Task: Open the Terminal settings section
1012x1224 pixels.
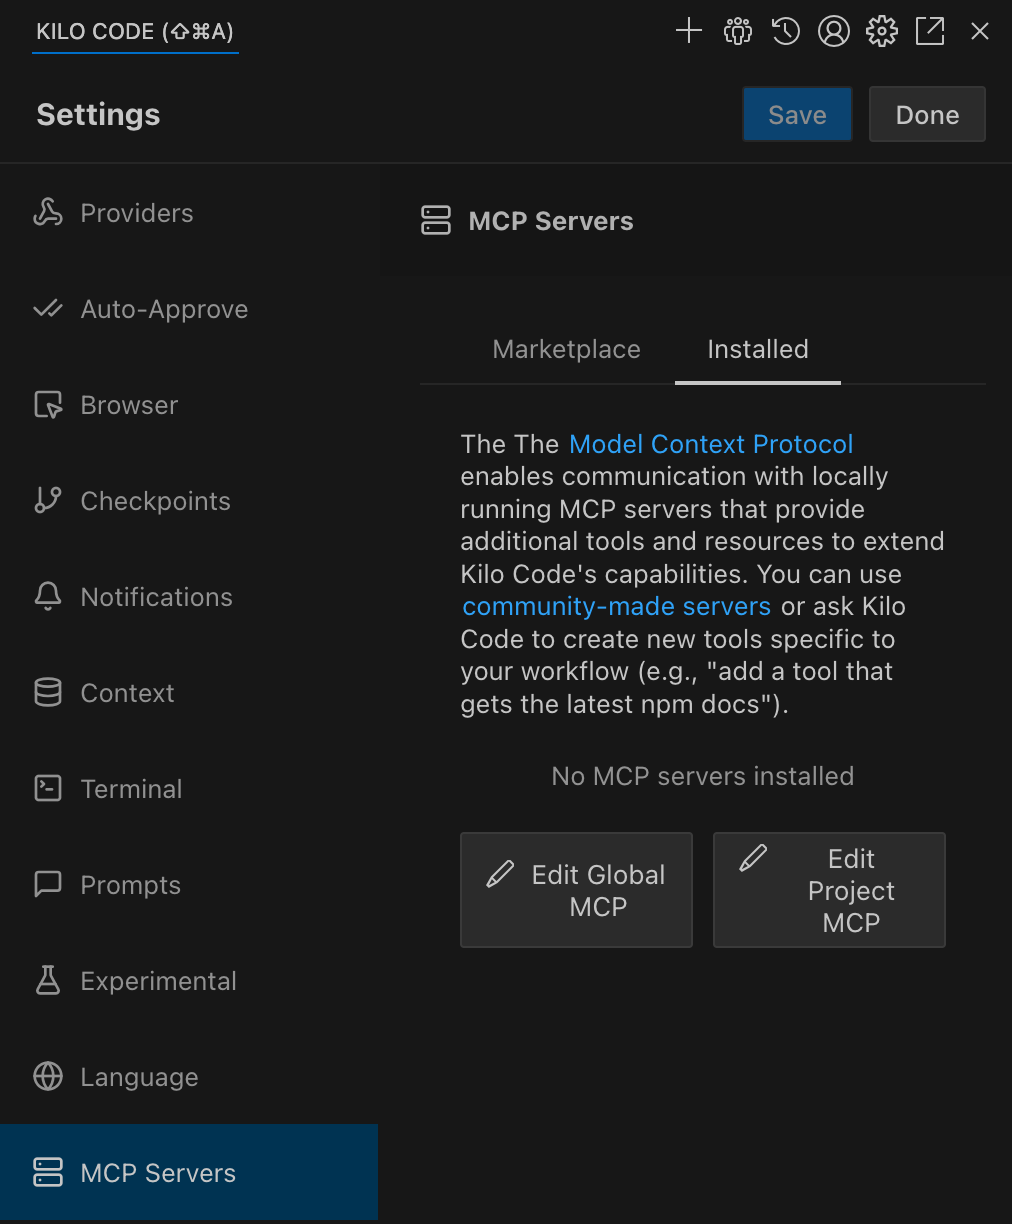Action: pyautogui.click(x=131, y=789)
